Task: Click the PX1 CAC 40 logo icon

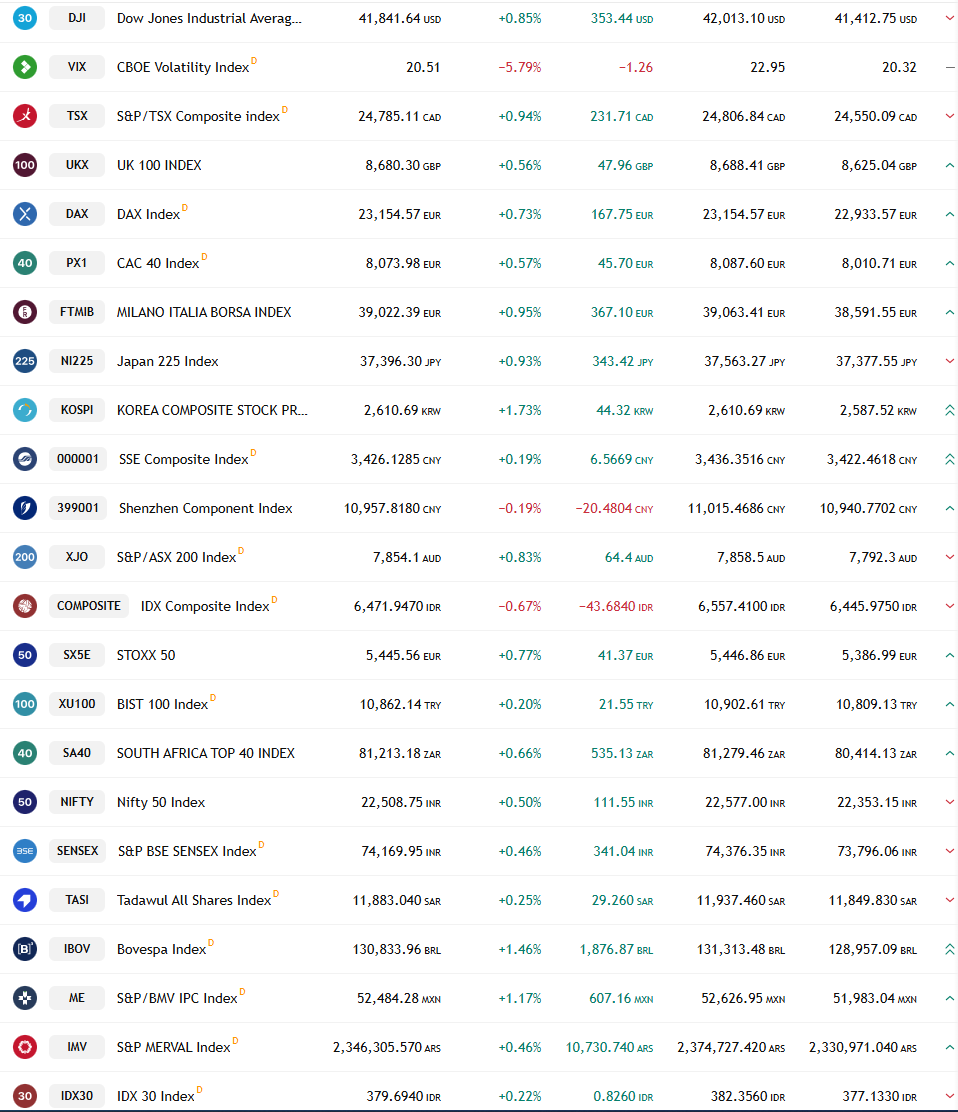Action: point(25,263)
